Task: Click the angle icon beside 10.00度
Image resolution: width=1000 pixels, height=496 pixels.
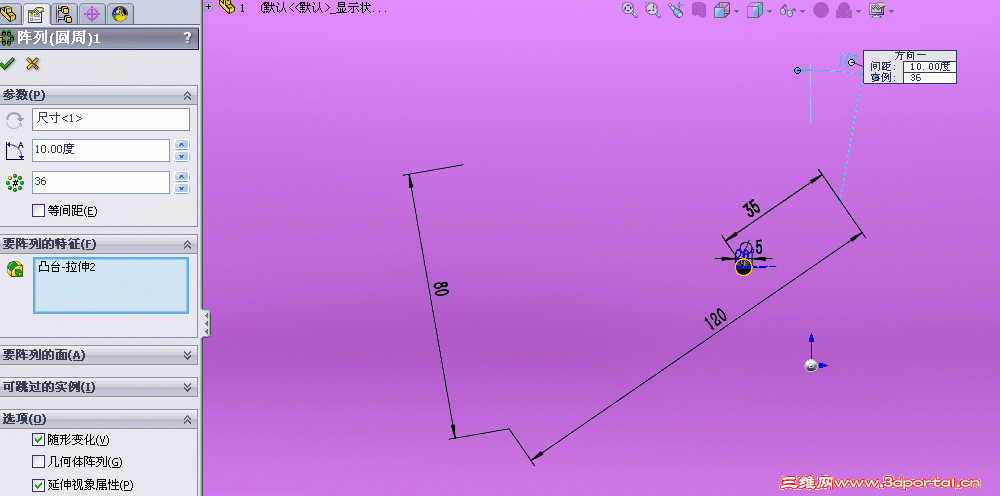Action: coord(14,151)
